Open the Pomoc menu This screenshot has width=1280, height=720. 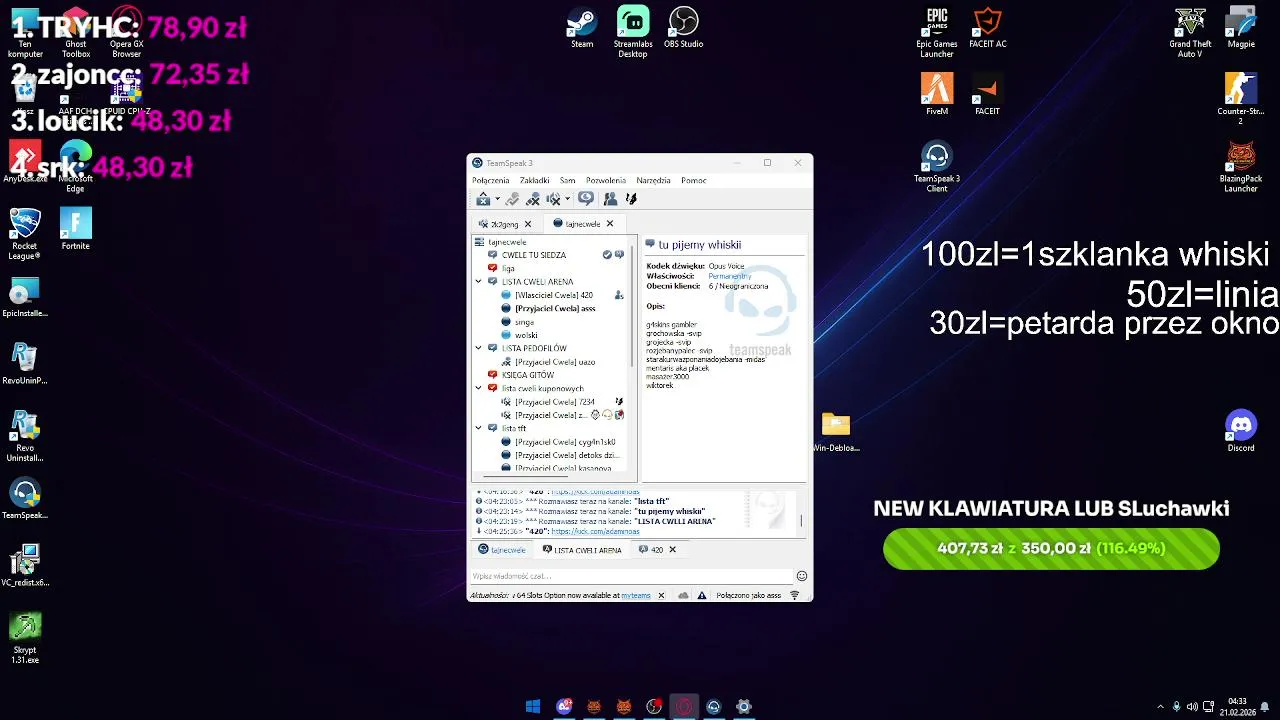pyautogui.click(x=694, y=181)
